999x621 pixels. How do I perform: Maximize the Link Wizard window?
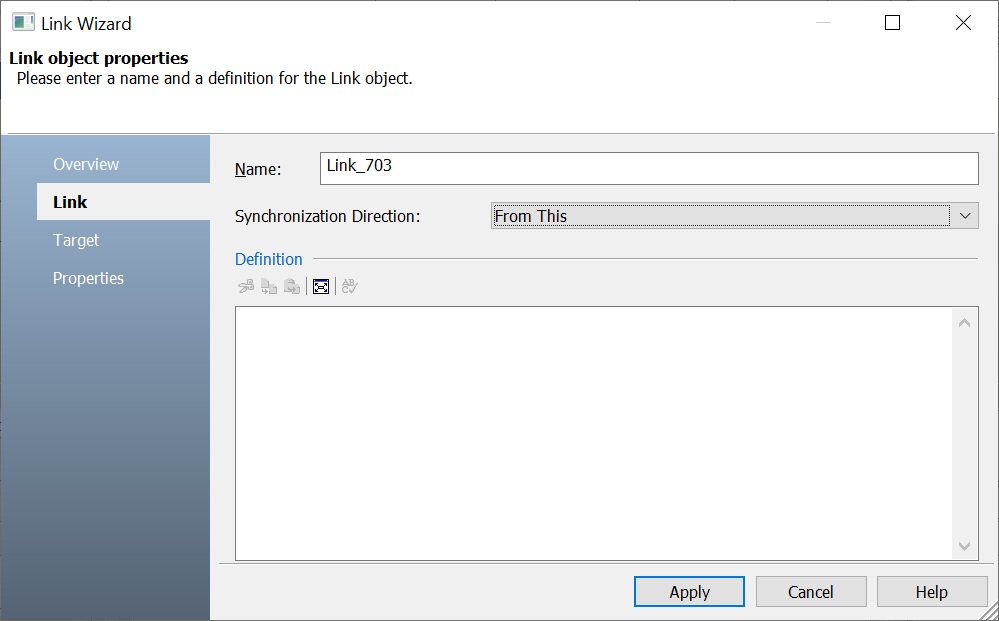pyautogui.click(x=892, y=23)
